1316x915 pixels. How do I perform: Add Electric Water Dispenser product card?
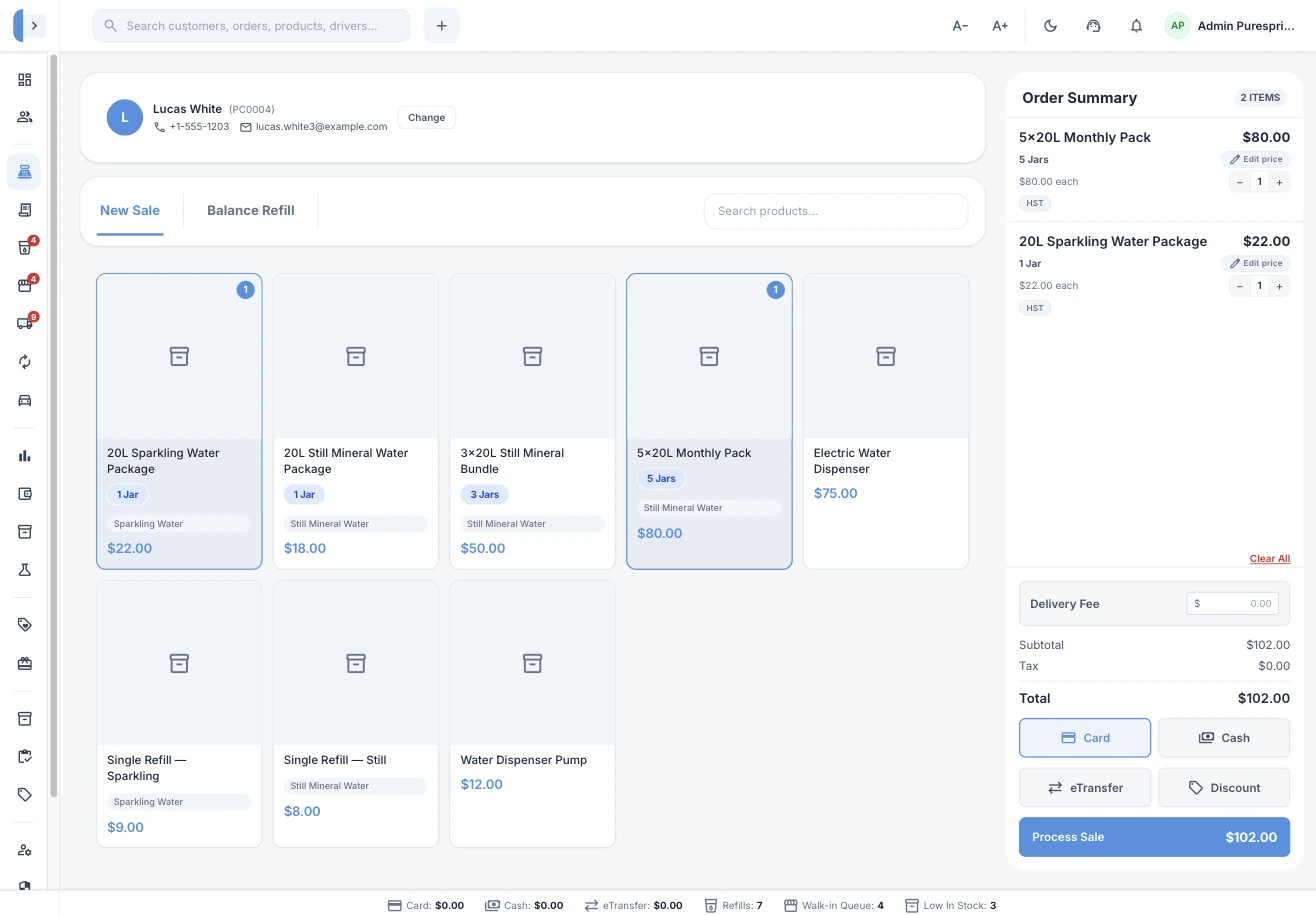(x=886, y=421)
